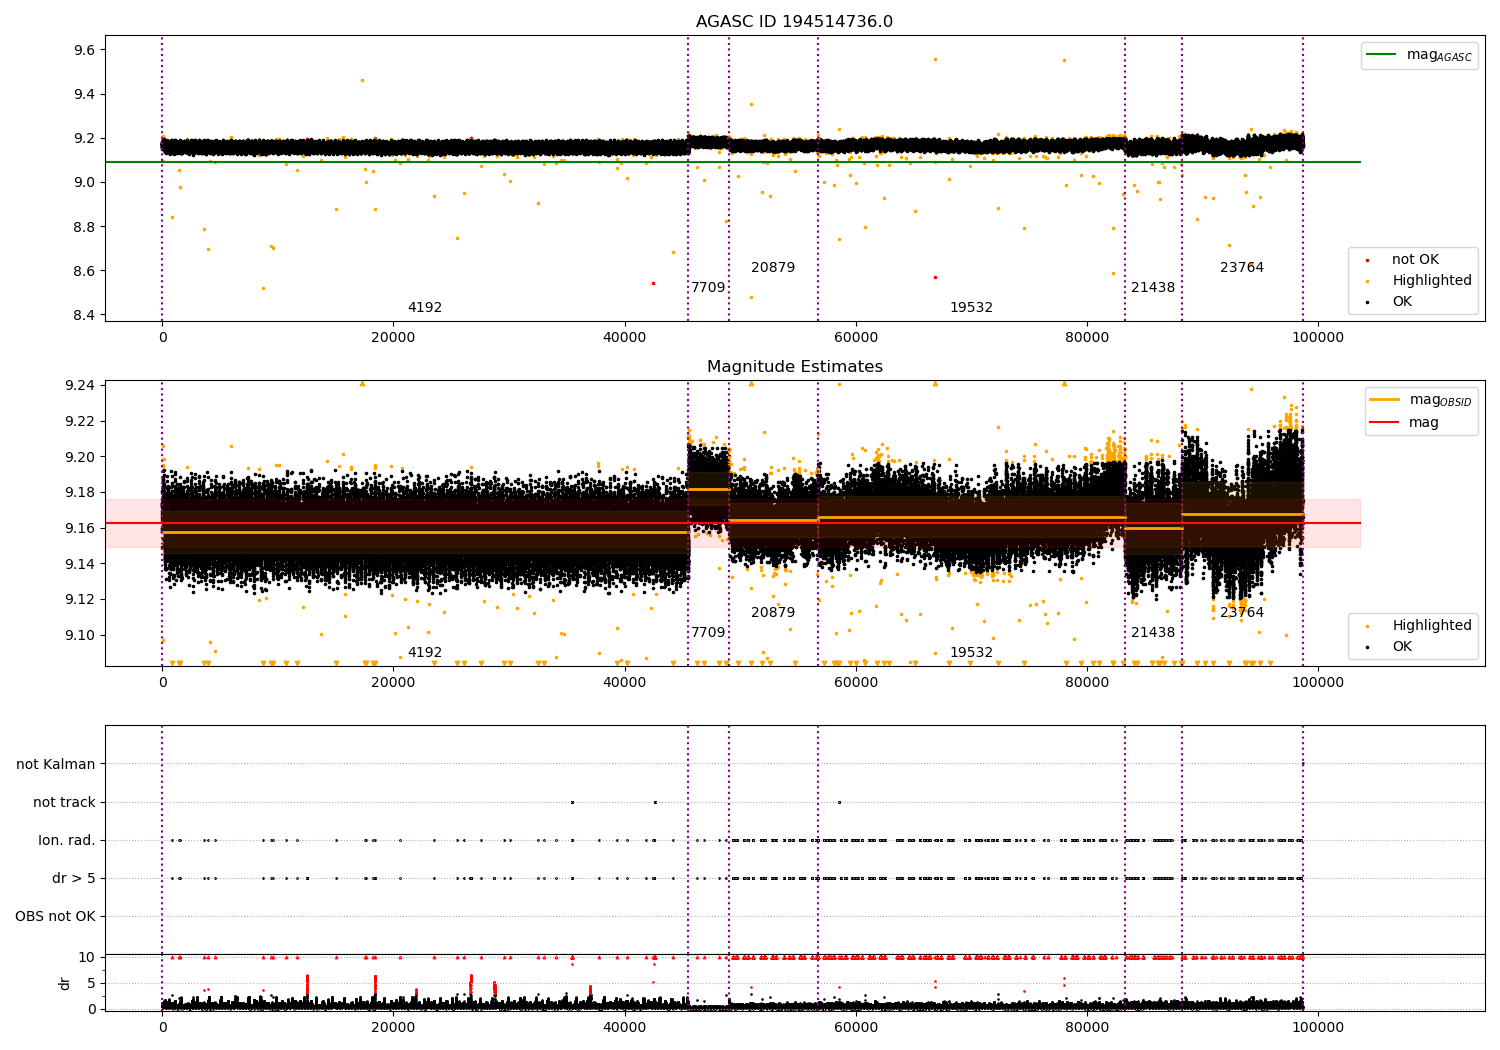This screenshot has width=1500, height=1050.
Task: Click the 'dr' y-axis label
Action: pos(65,983)
